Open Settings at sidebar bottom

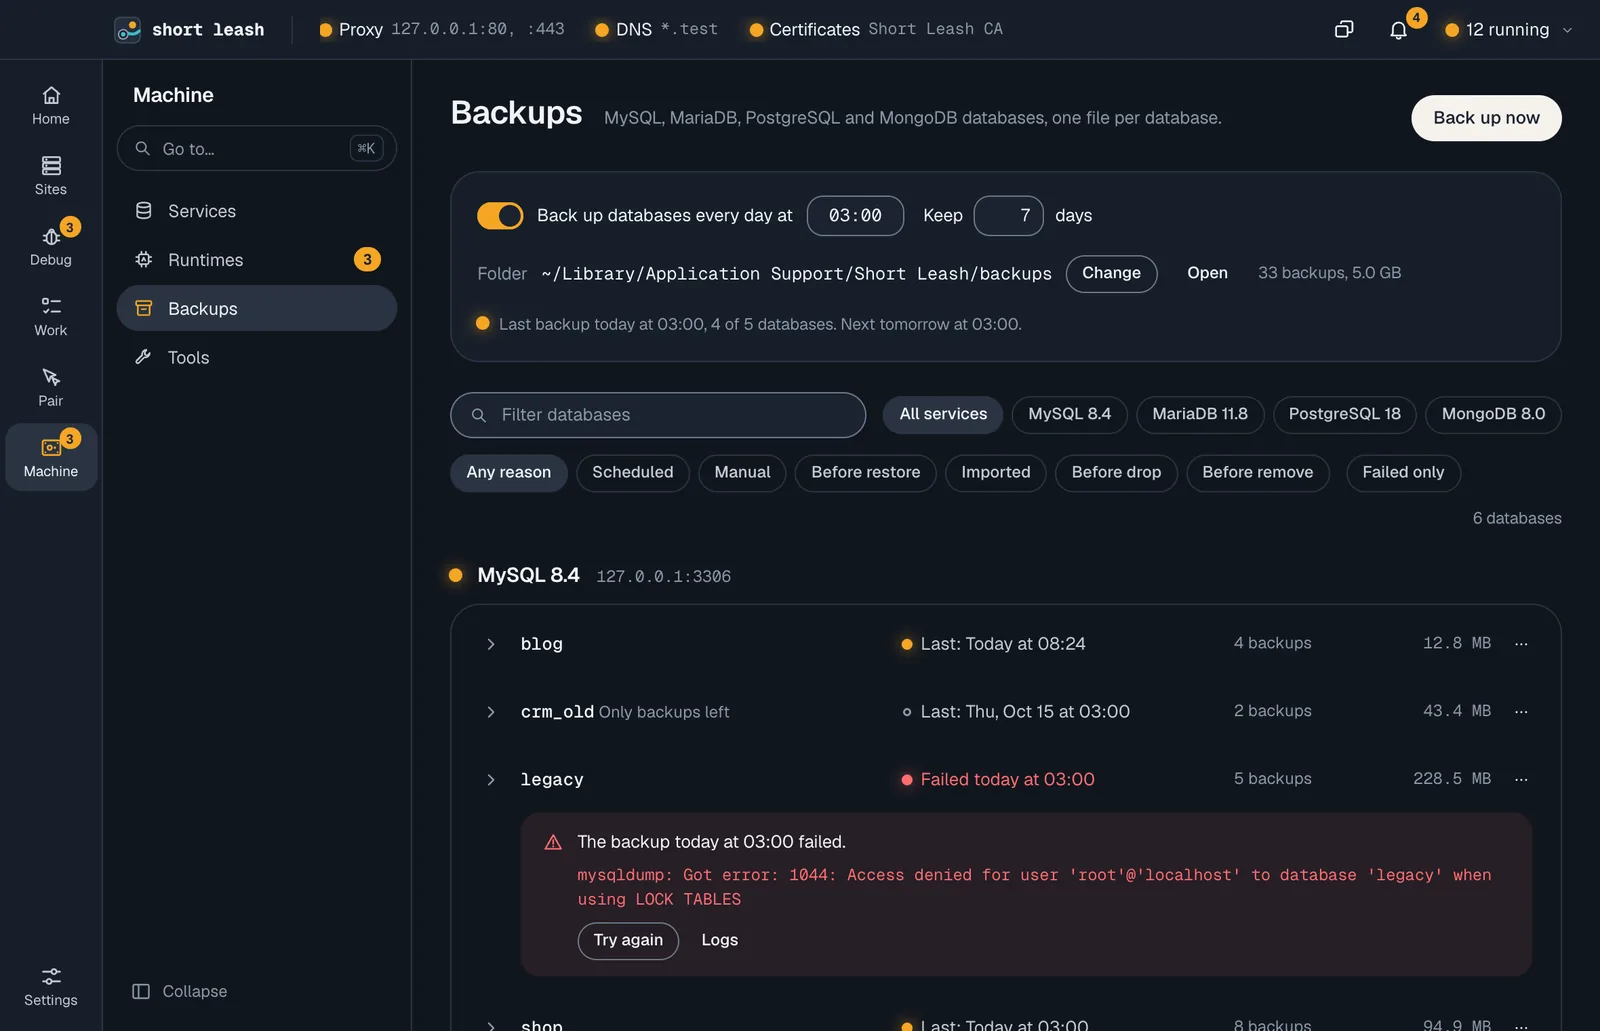[x=51, y=987]
